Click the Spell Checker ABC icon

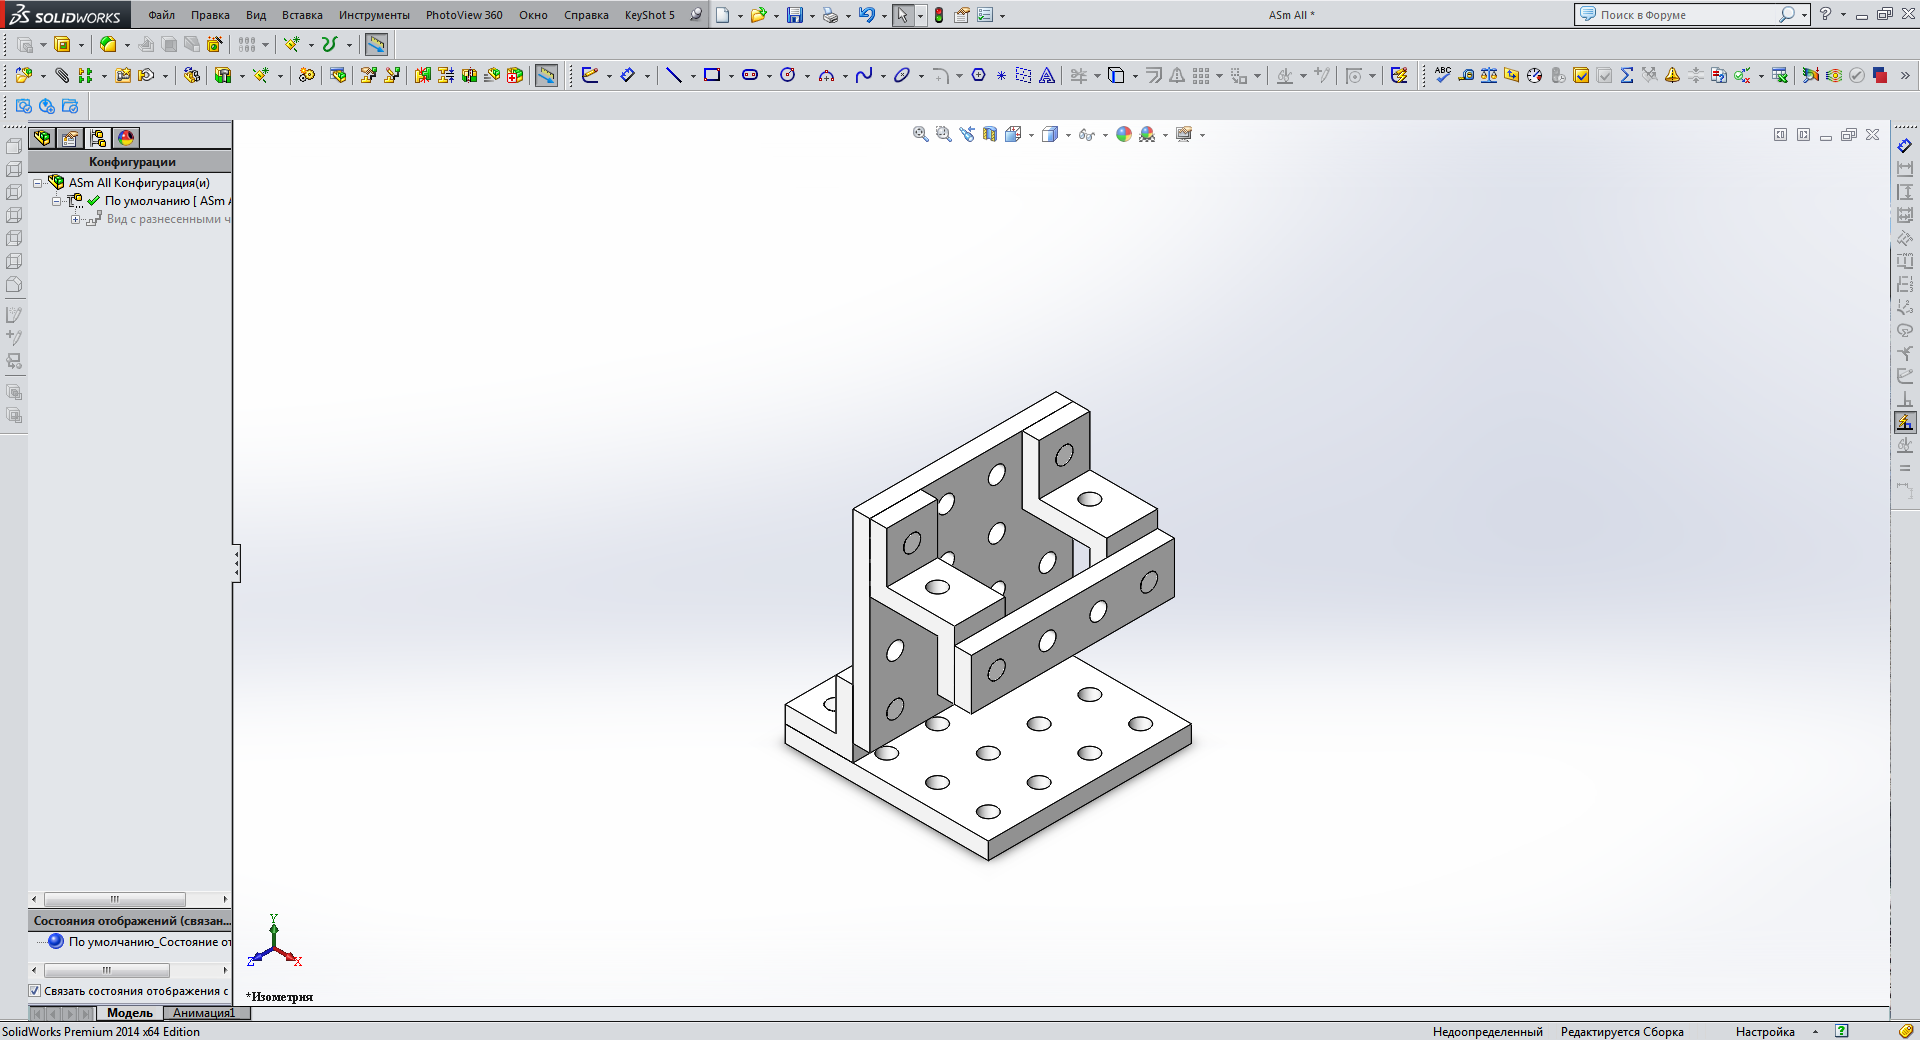(1443, 75)
